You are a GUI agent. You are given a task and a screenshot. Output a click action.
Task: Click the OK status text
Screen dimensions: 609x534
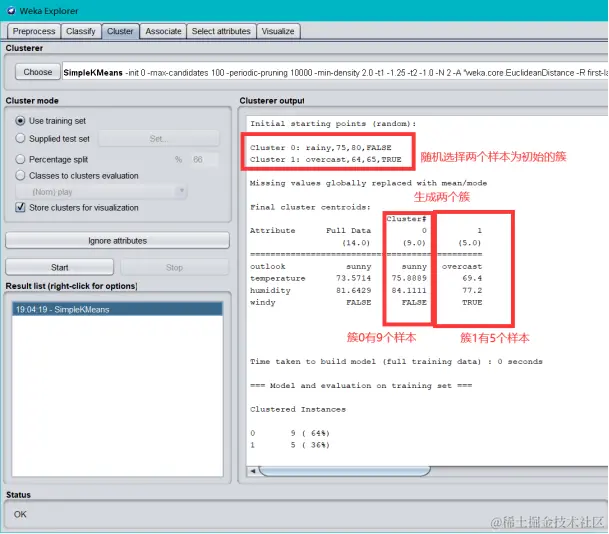tap(20, 514)
